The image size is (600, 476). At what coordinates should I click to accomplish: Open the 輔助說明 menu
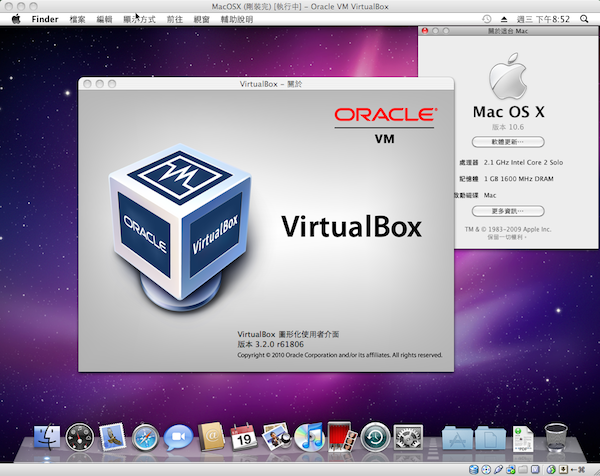(237, 19)
